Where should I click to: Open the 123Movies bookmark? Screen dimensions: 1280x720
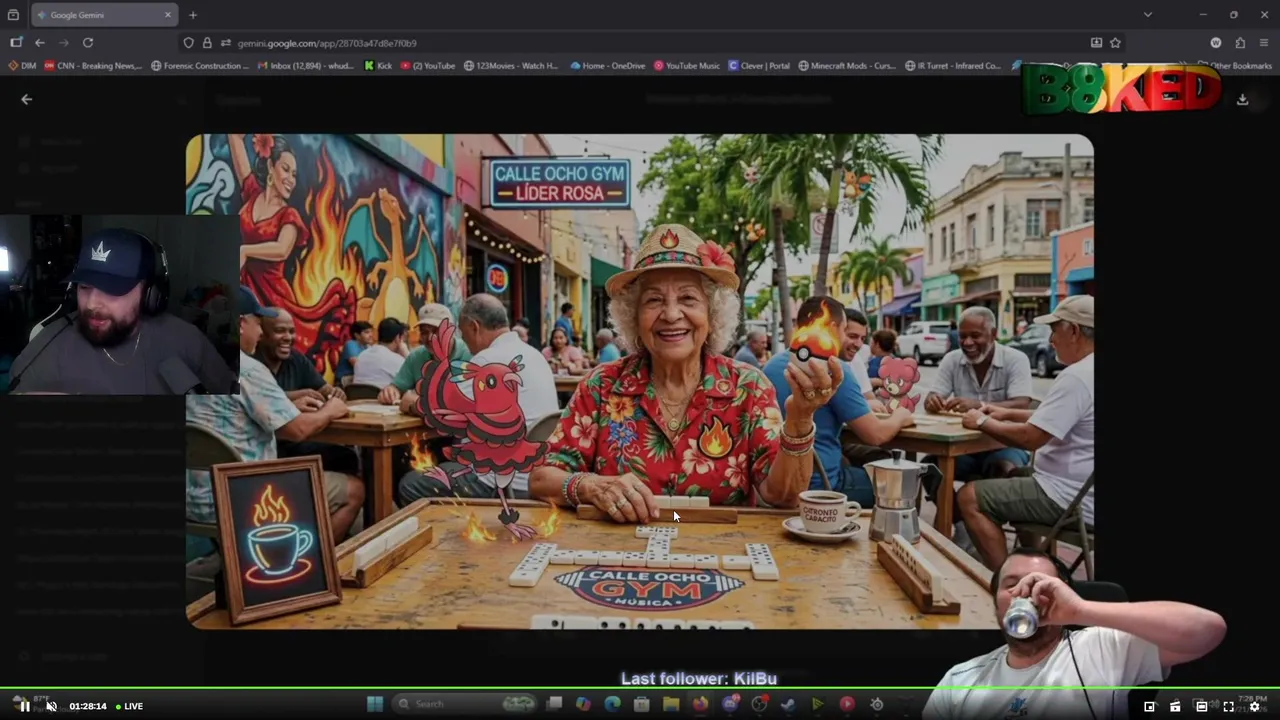[511, 66]
